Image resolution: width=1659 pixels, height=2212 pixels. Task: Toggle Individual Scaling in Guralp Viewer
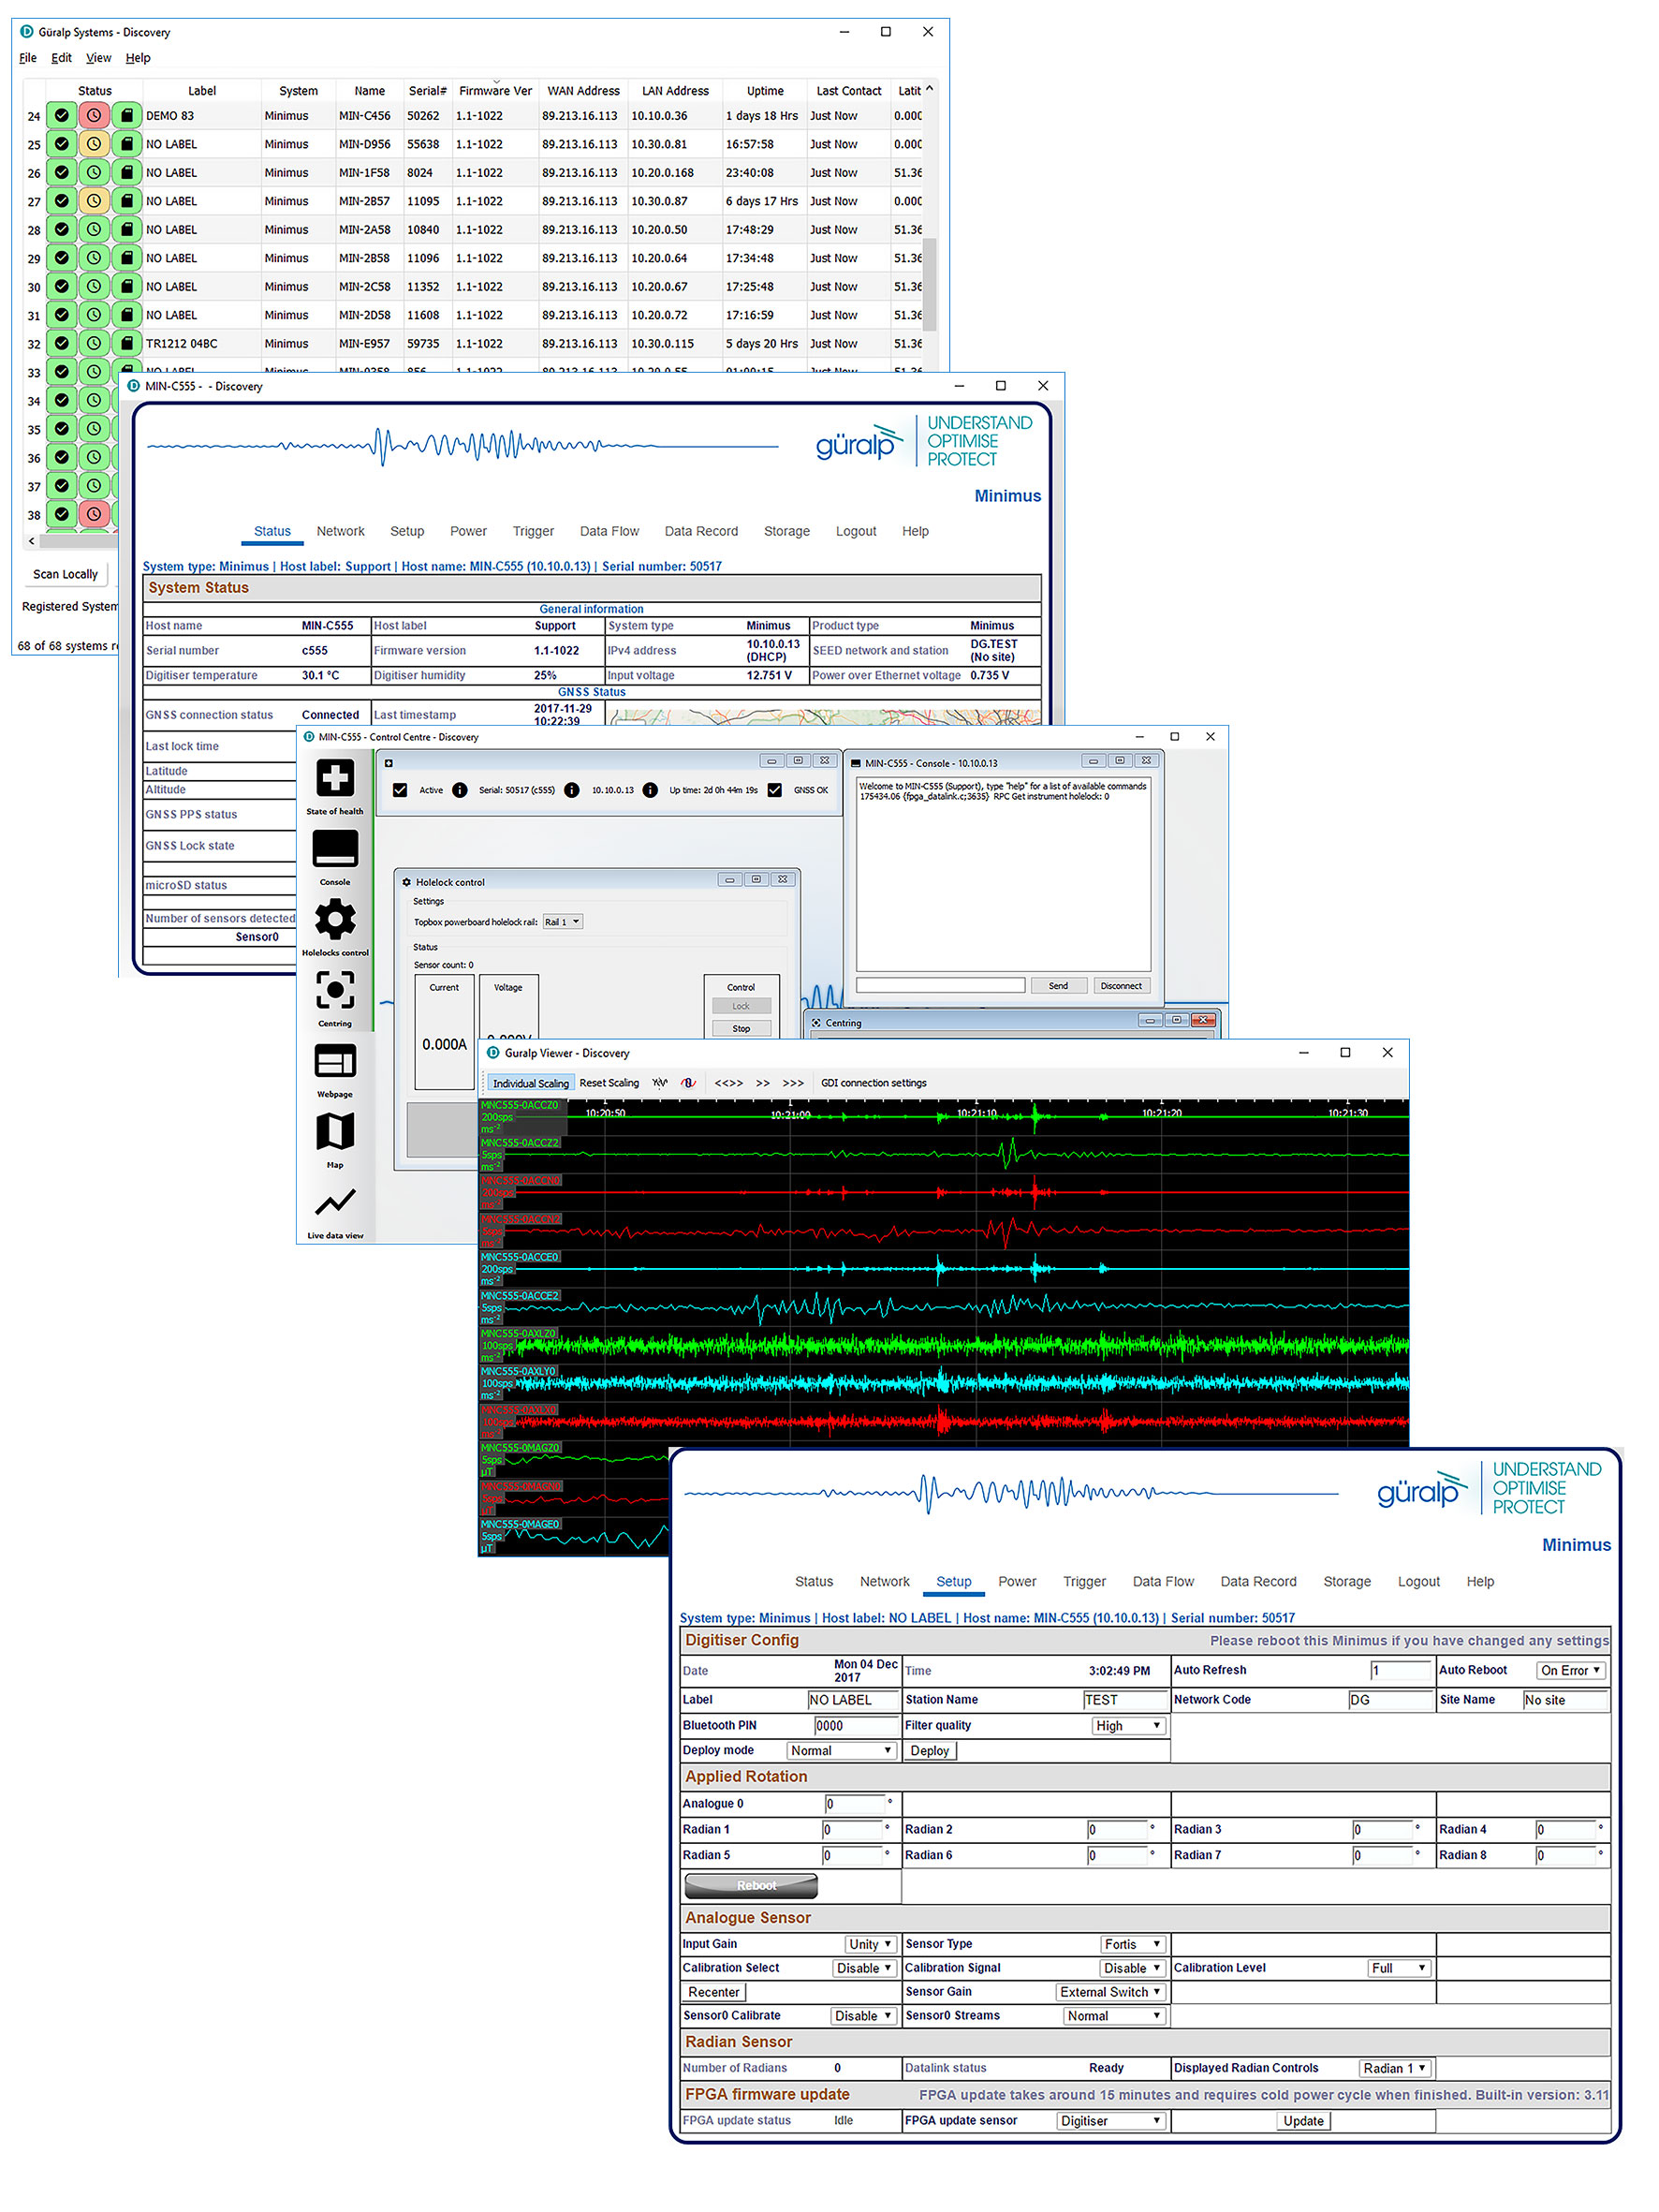coord(530,1083)
